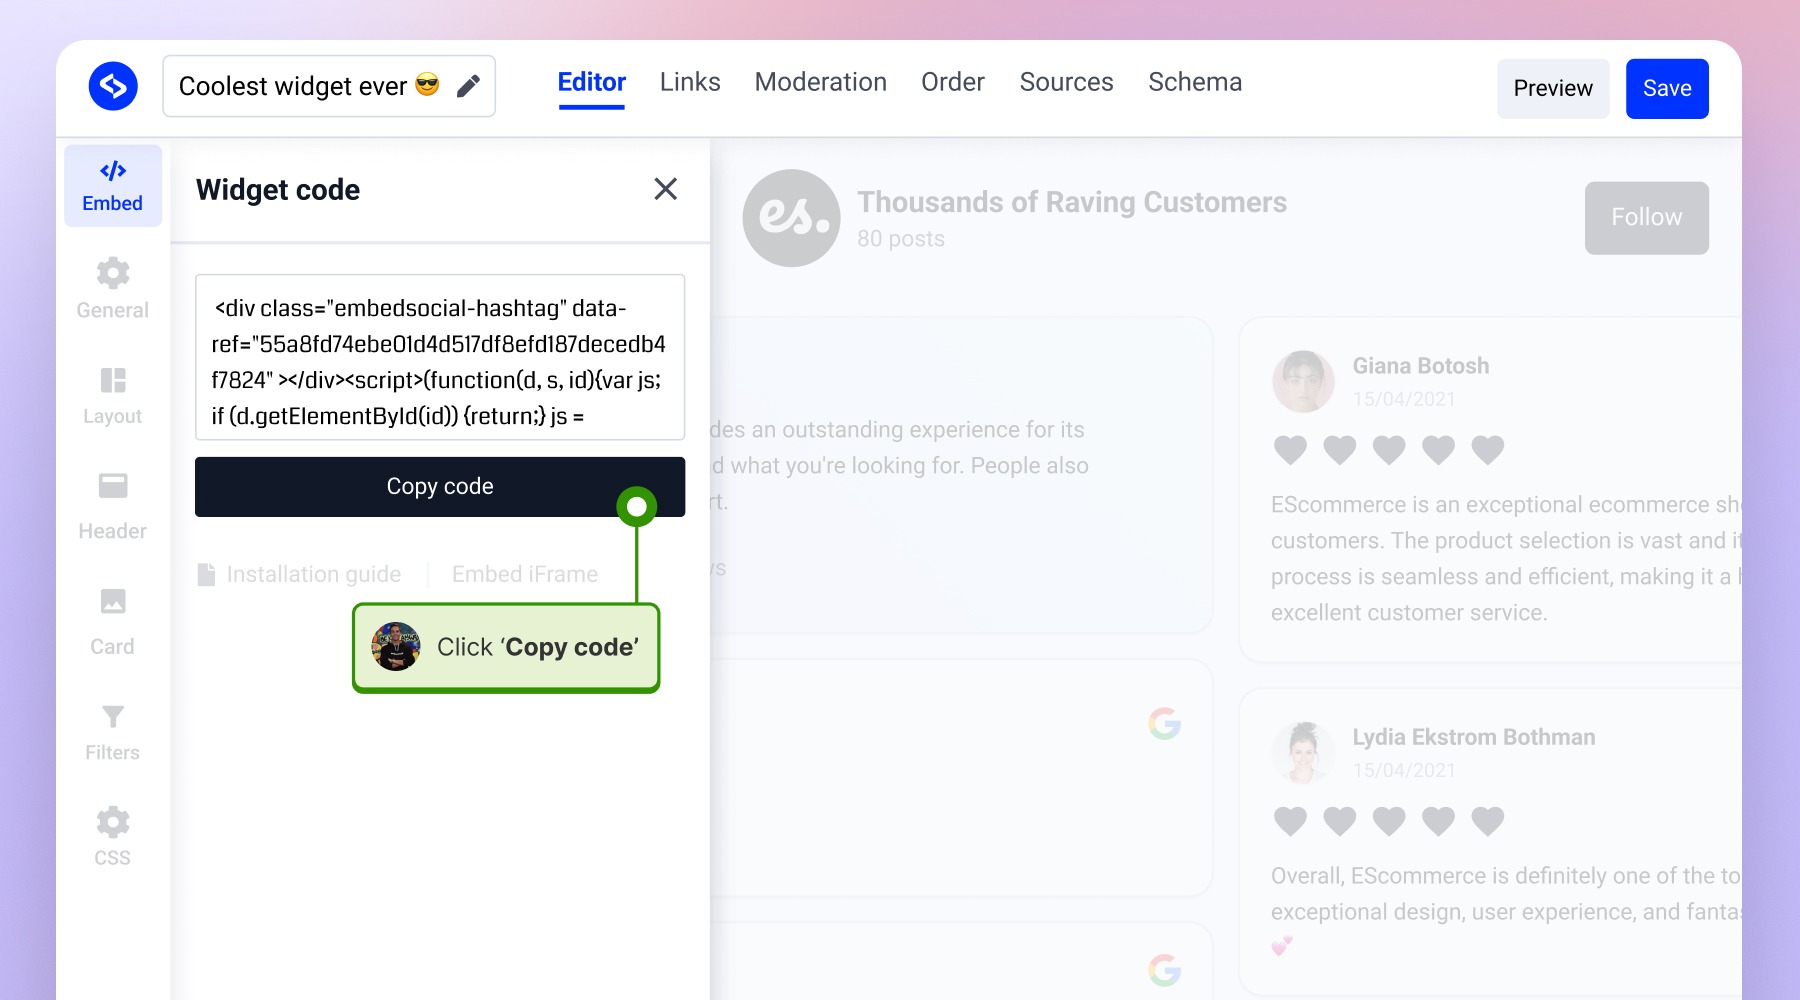Screen dimensions: 1800x1000
Task: Click last heart rating in Giana's review
Action: 1487,450
